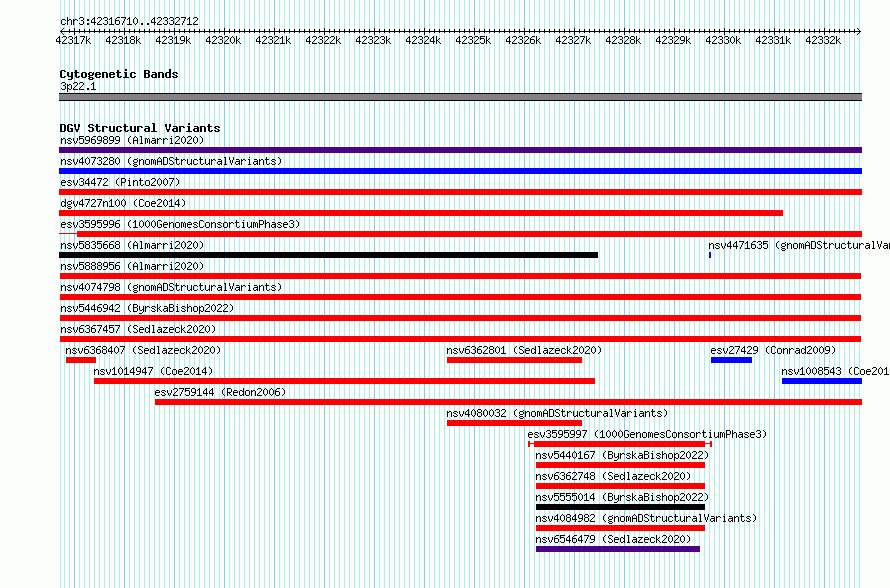Click the nsv6367457 (Sedlazeck2020) label
Image resolution: width=890 pixels, height=588 pixels.
[138, 329]
